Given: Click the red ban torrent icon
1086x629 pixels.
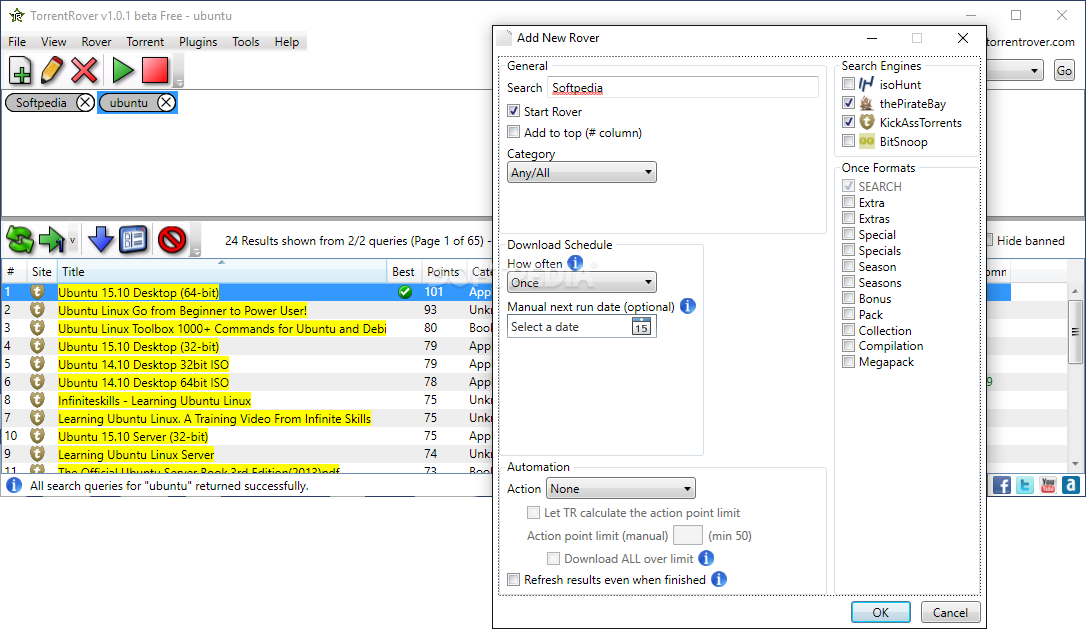Looking at the screenshot, I should [x=172, y=240].
